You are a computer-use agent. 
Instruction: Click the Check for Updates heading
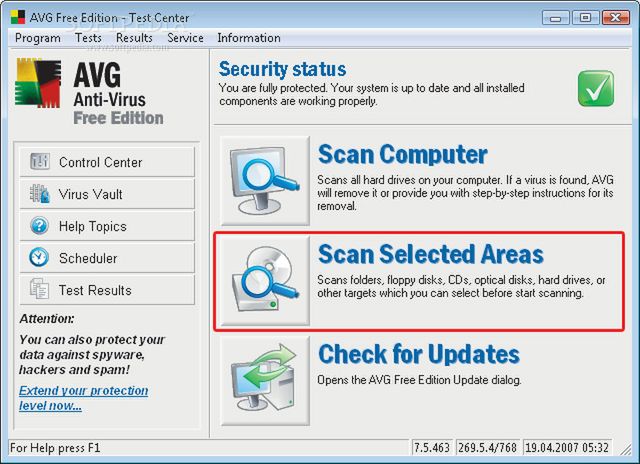point(419,354)
